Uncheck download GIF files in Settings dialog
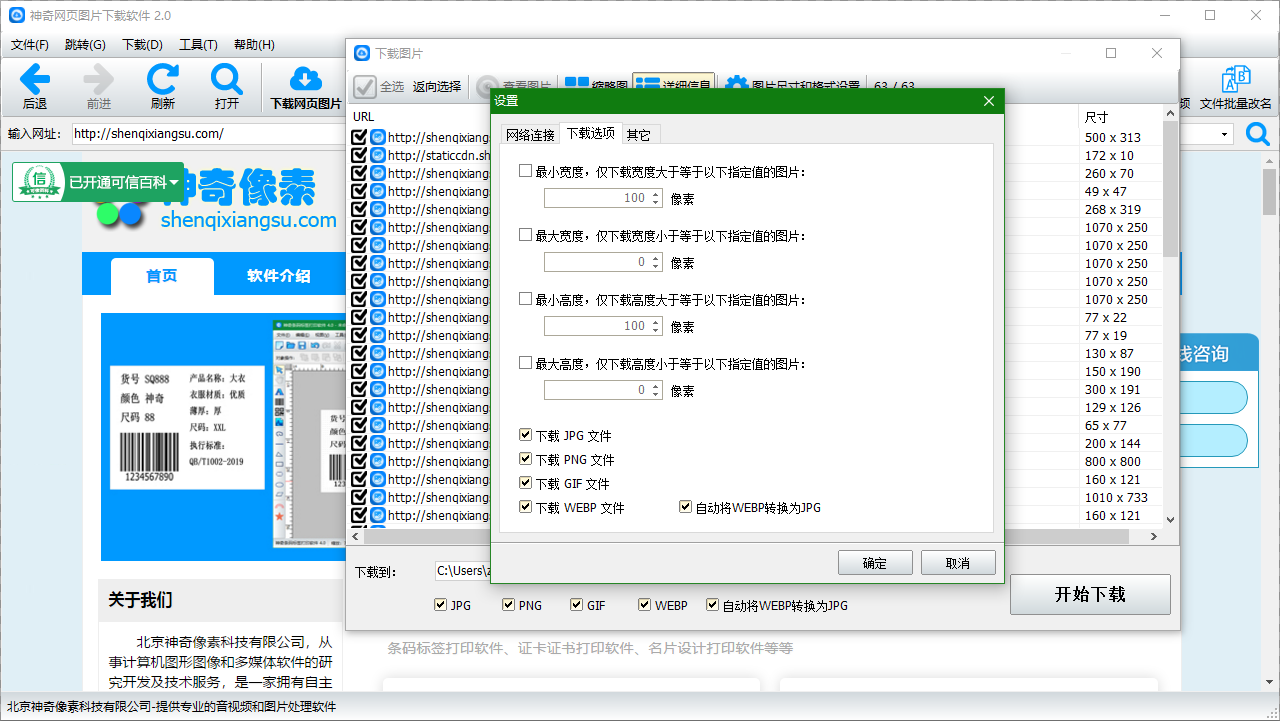The width and height of the screenshot is (1280, 721). coord(525,483)
